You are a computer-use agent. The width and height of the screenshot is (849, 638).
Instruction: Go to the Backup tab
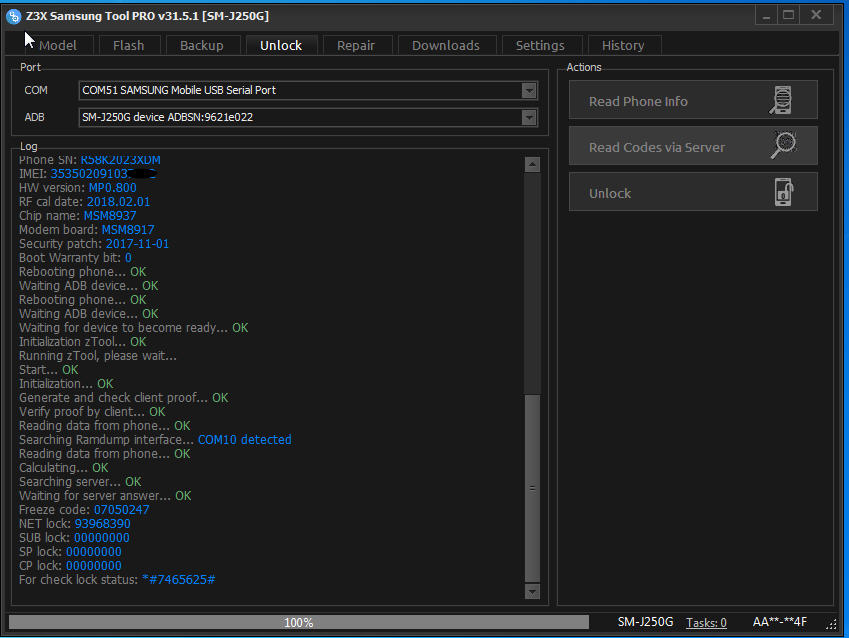pyautogui.click(x=201, y=45)
